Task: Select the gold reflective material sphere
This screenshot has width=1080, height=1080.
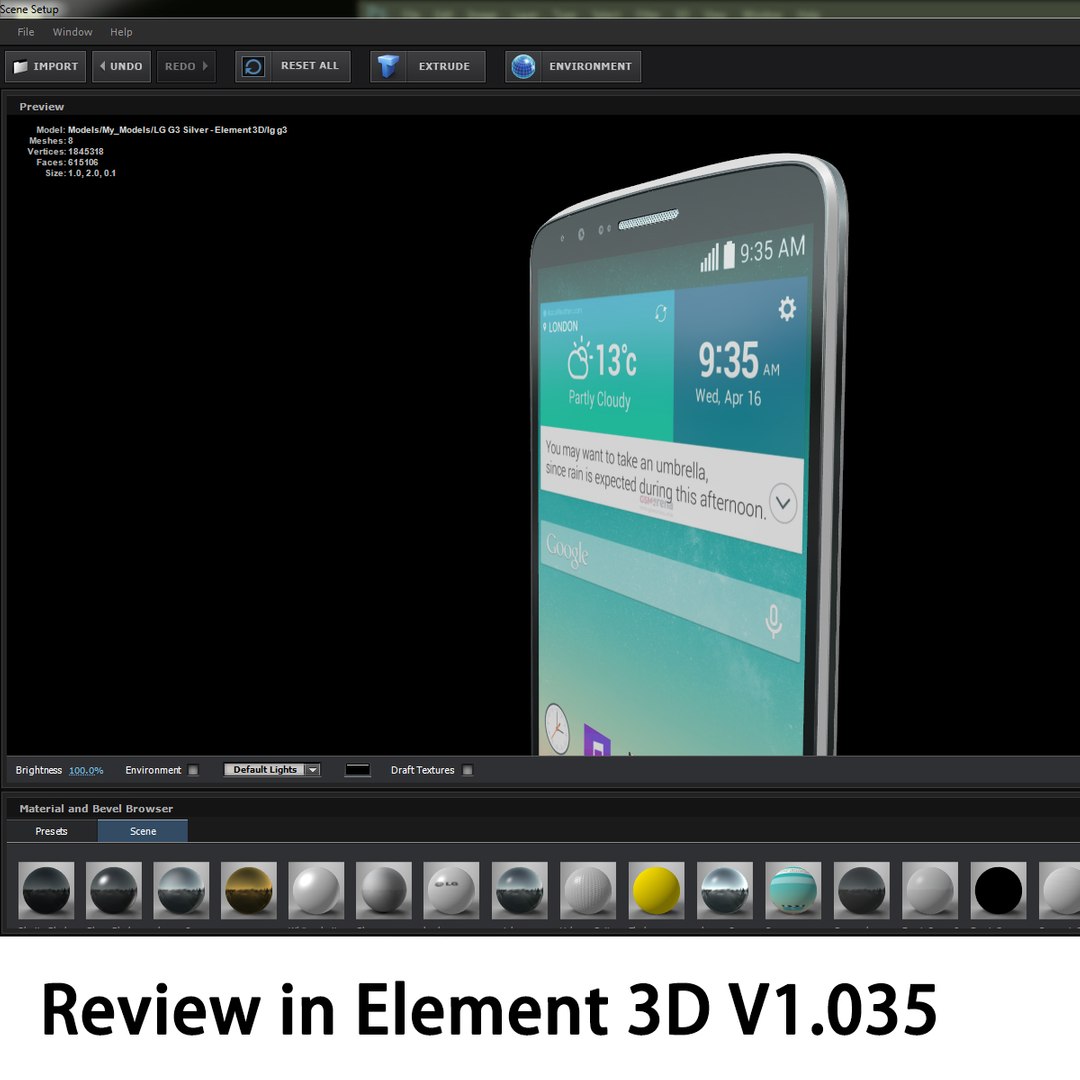Action: click(249, 890)
